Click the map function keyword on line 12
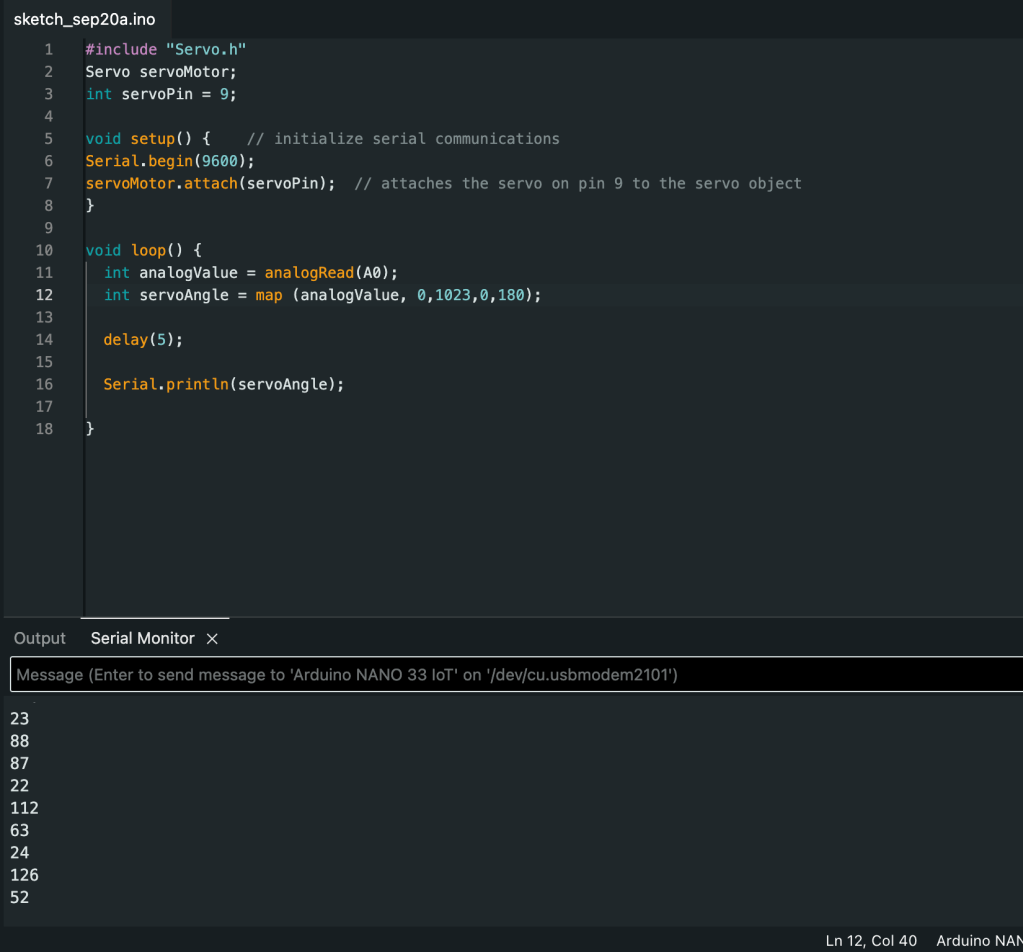 pos(269,296)
